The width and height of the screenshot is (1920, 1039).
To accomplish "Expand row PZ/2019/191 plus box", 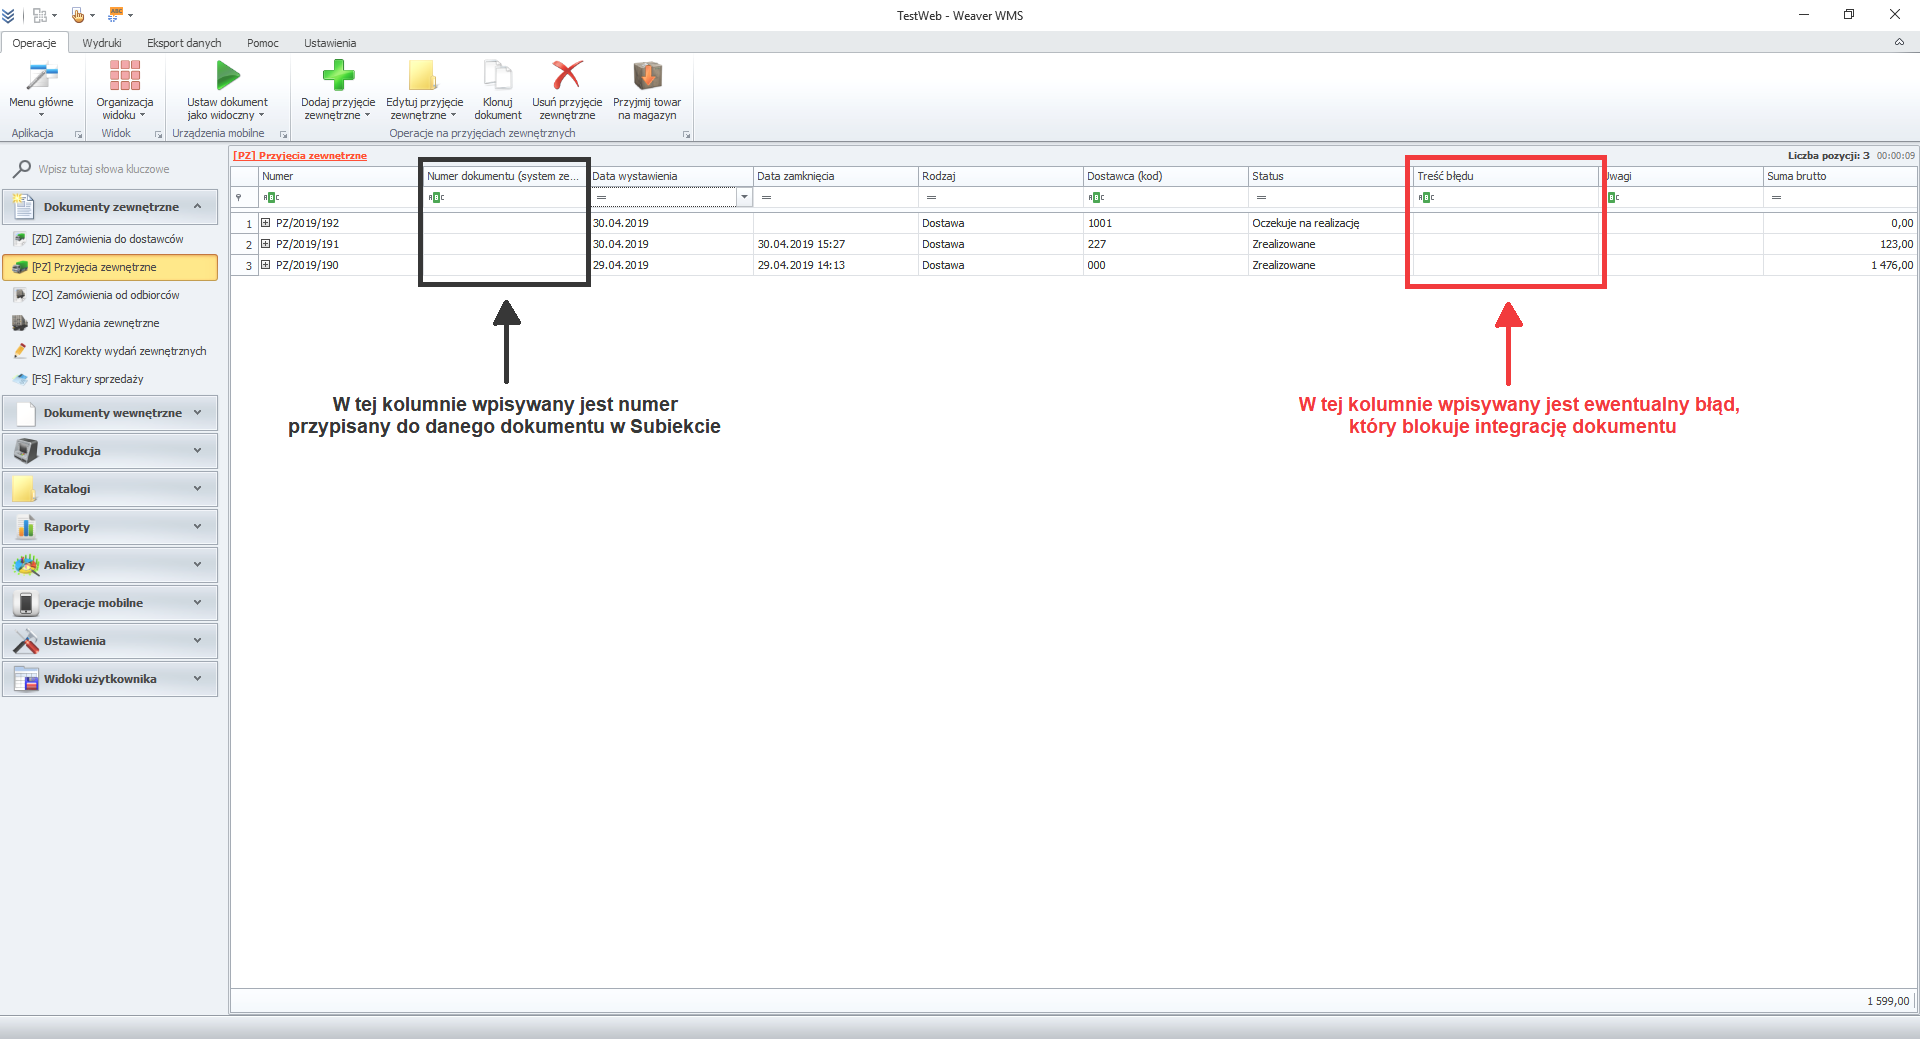I will 266,244.
